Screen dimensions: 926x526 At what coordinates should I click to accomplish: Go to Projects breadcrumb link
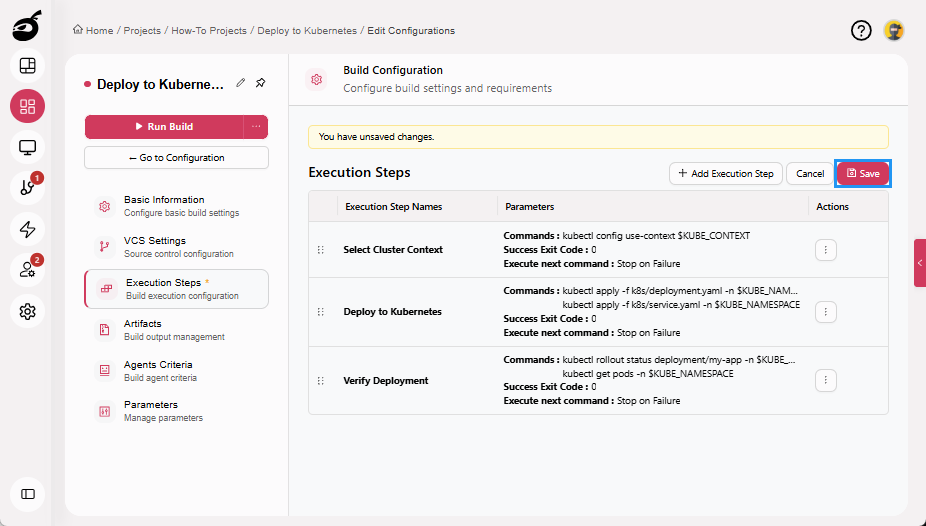[142, 31]
